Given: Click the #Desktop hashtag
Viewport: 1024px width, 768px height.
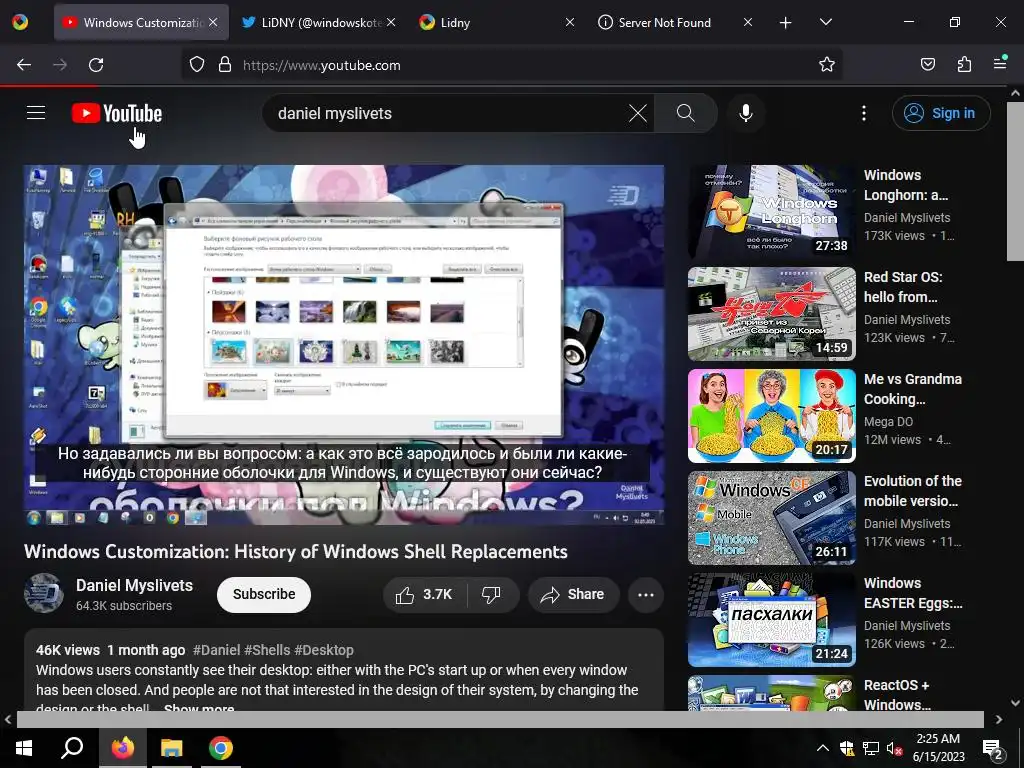Looking at the screenshot, I should pyautogui.click(x=324, y=650).
